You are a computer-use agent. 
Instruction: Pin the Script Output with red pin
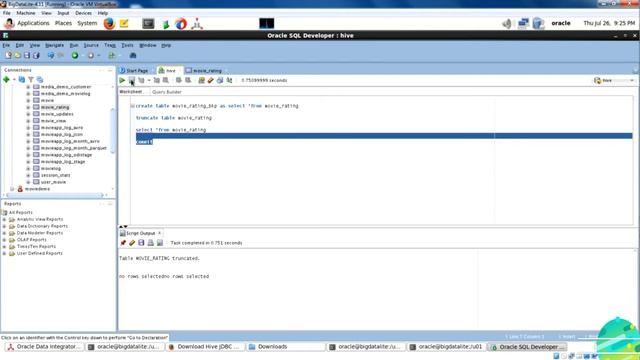pos(123,243)
